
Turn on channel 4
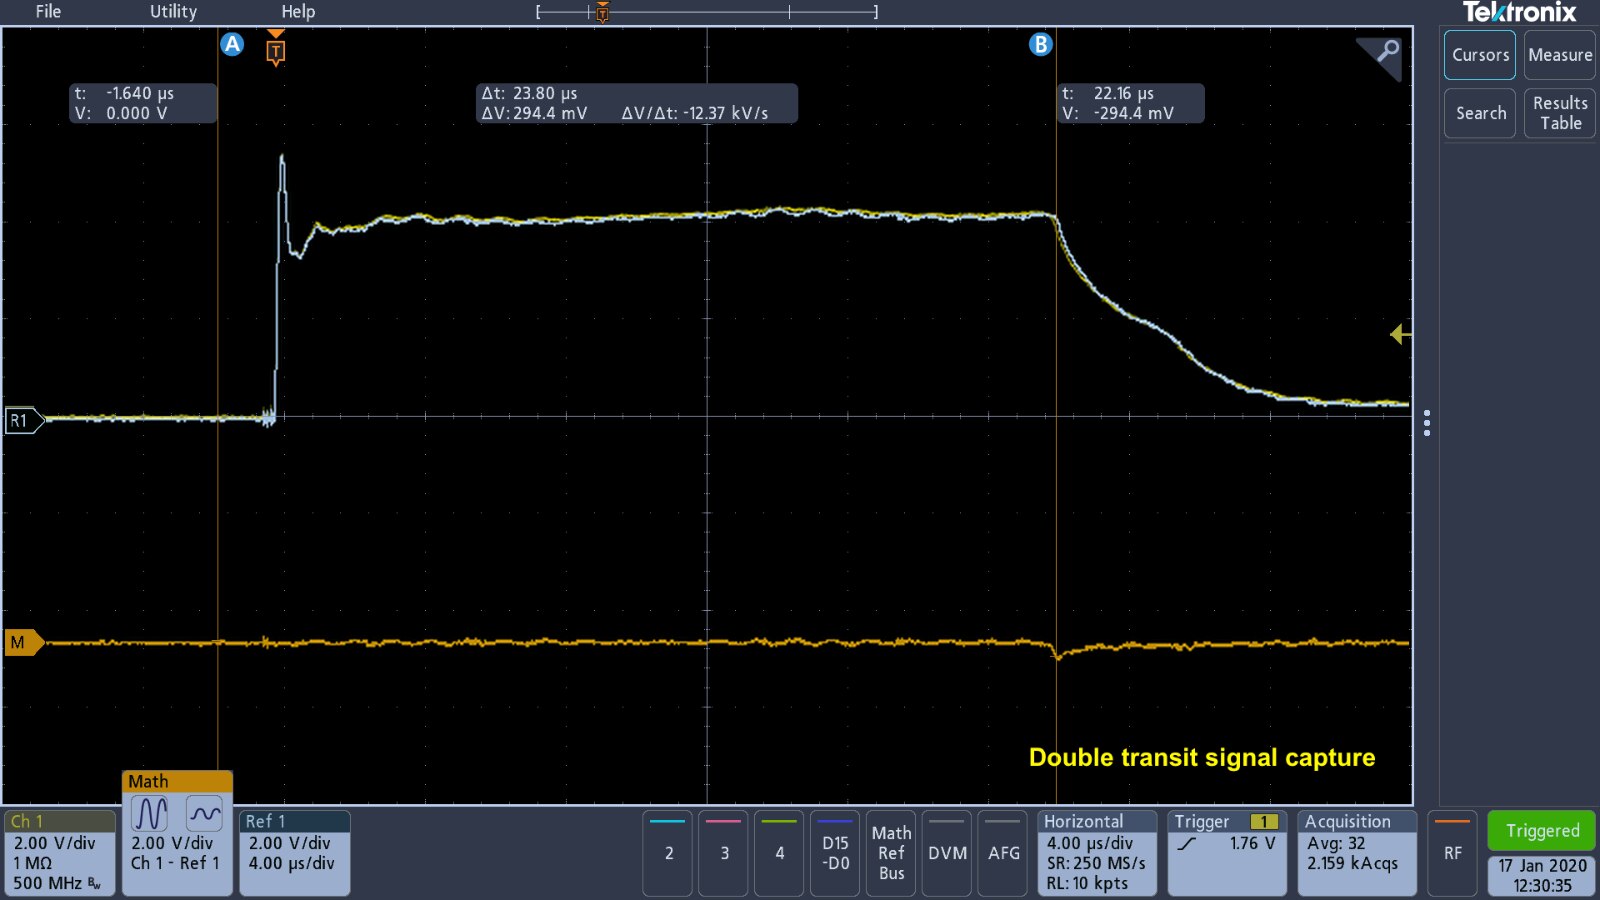click(780, 853)
